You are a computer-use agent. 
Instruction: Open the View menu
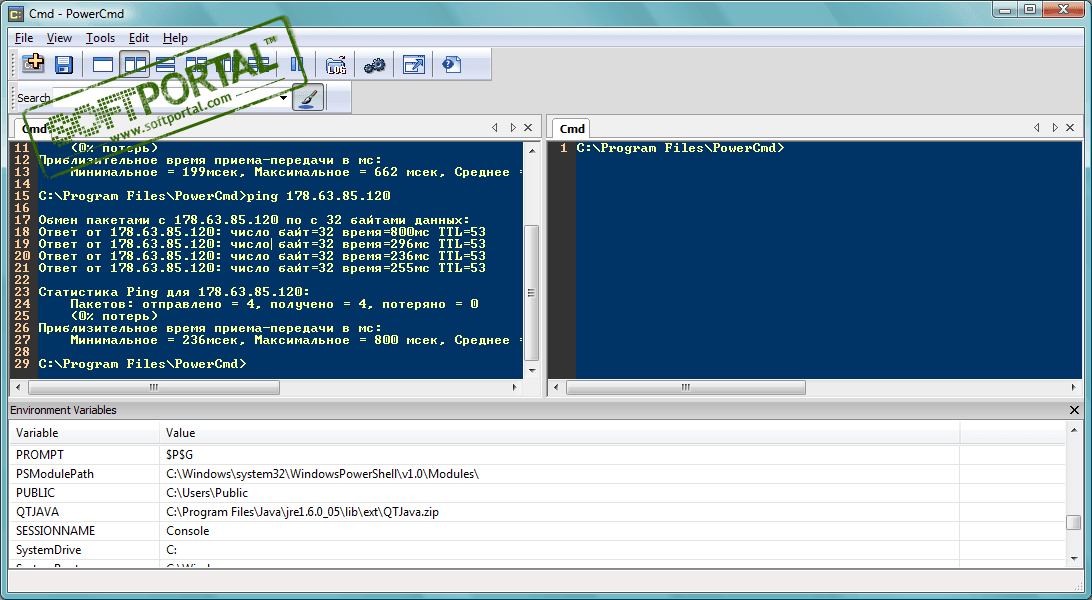tap(59, 38)
